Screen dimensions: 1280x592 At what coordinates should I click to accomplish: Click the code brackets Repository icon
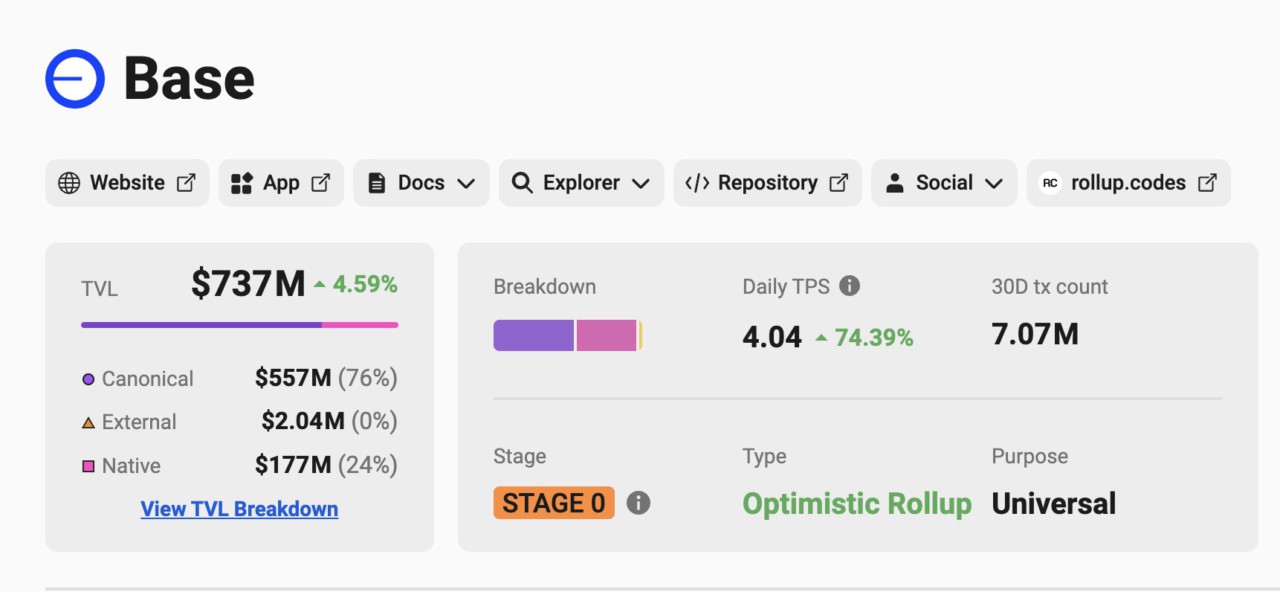click(x=697, y=183)
